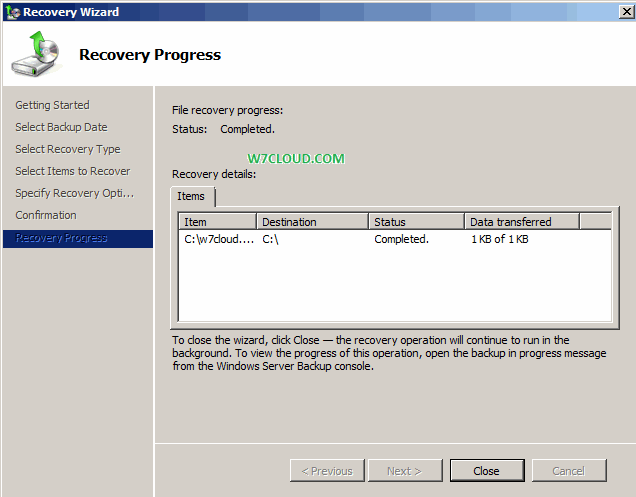This screenshot has width=636, height=497.
Task: Select the Select Backup Date step
Action: [61, 127]
